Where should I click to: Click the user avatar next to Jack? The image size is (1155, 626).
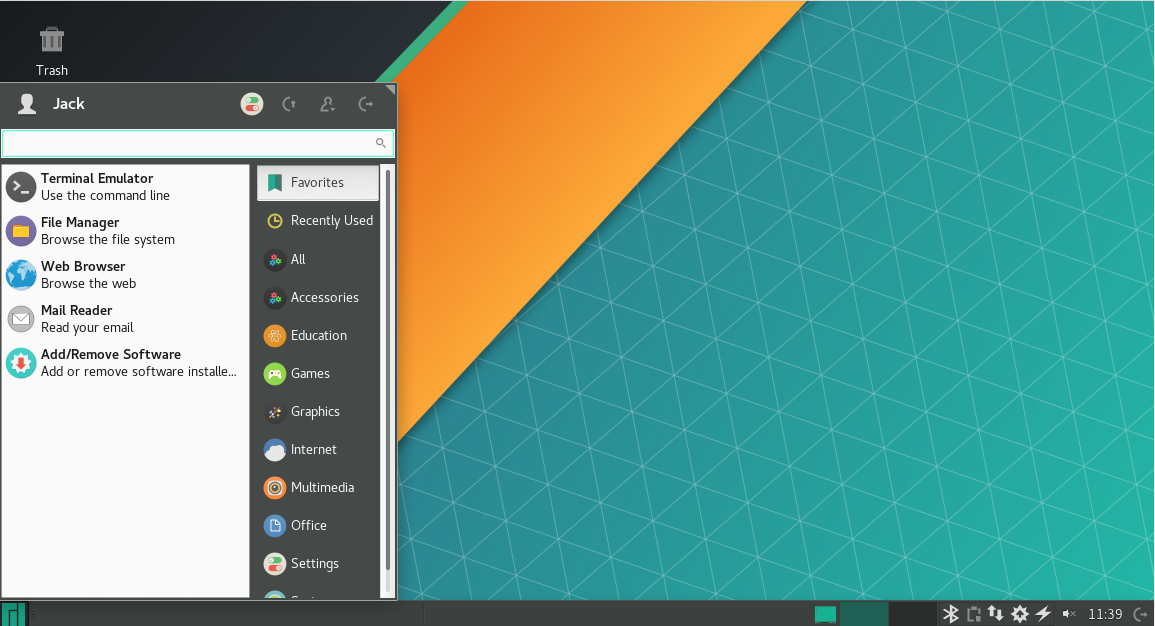click(x=25, y=104)
